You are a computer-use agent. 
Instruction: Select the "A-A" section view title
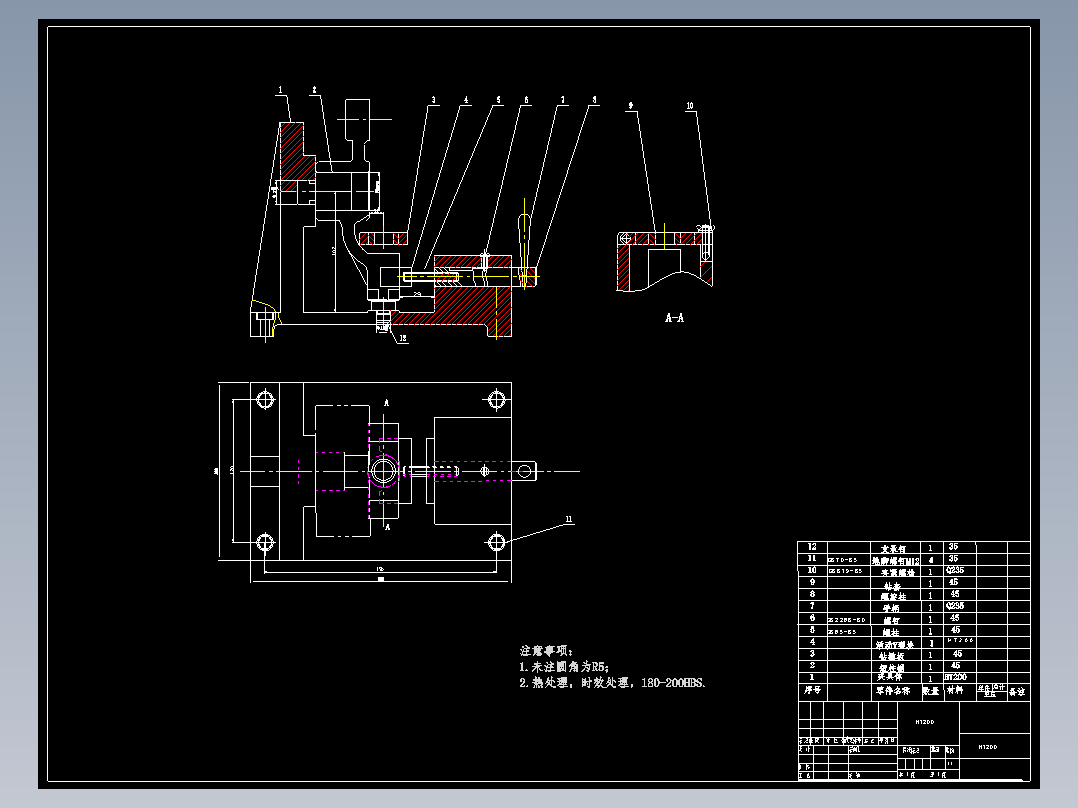tap(674, 318)
